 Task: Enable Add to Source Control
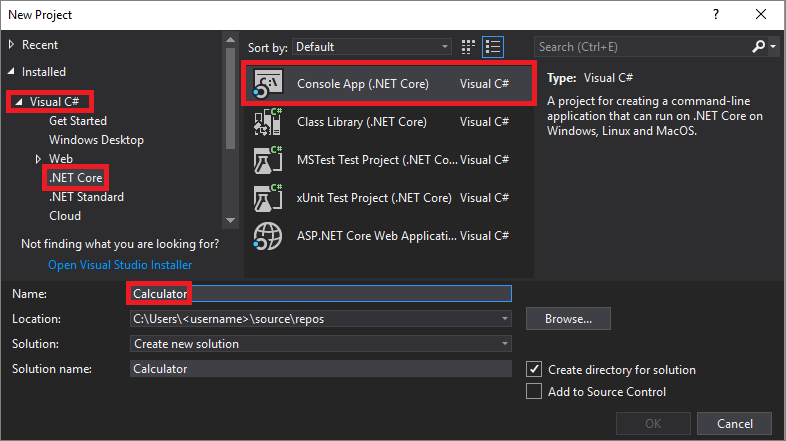point(534,392)
